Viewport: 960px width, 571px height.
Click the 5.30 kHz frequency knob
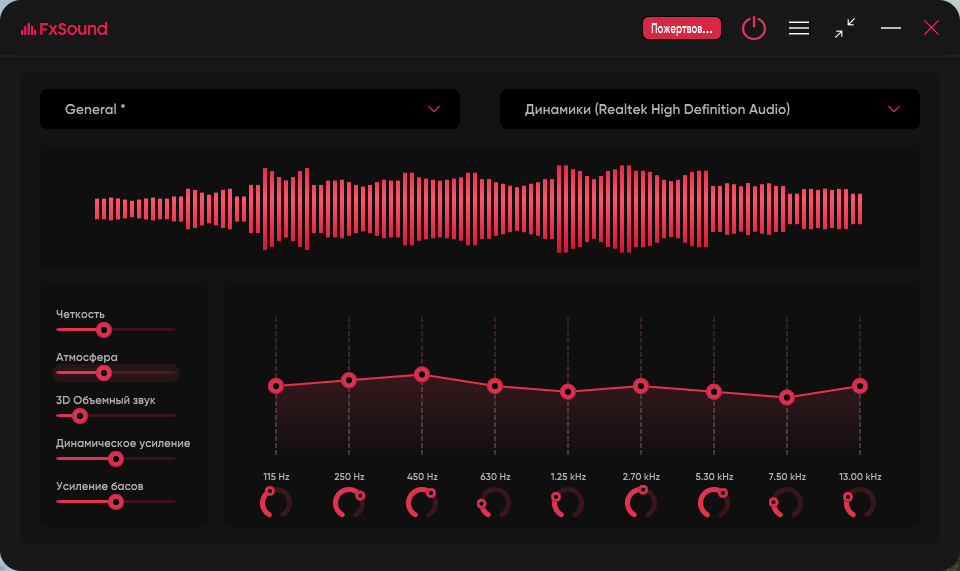coord(714,502)
